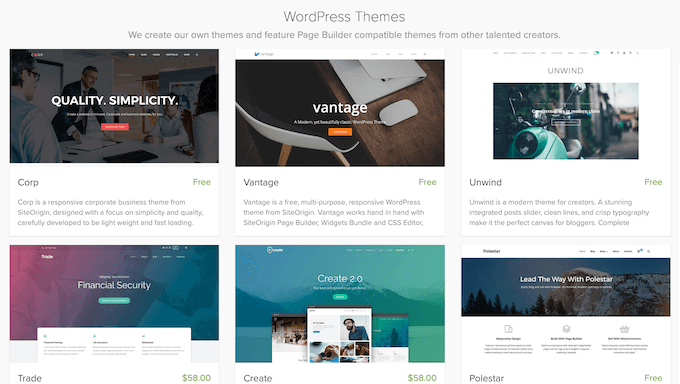Click the subtitle 'We create our own themes'
680x384 pixels.
tap(344, 35)
